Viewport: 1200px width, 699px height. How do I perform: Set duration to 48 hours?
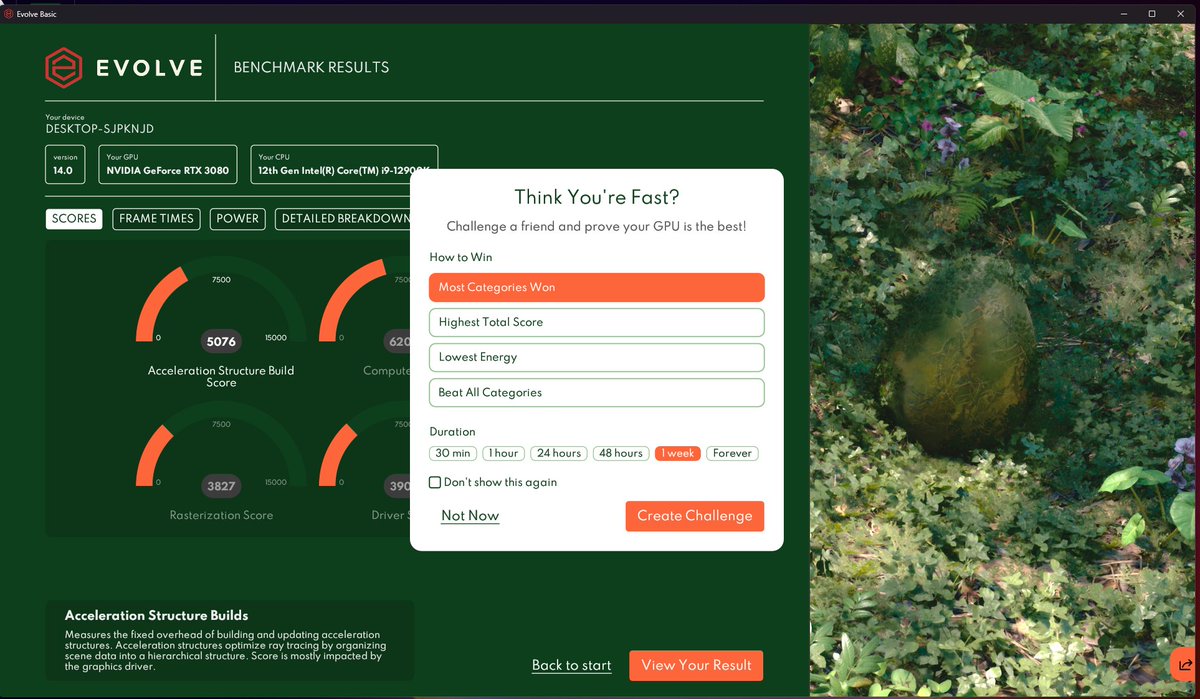click(x=620, y=453)
